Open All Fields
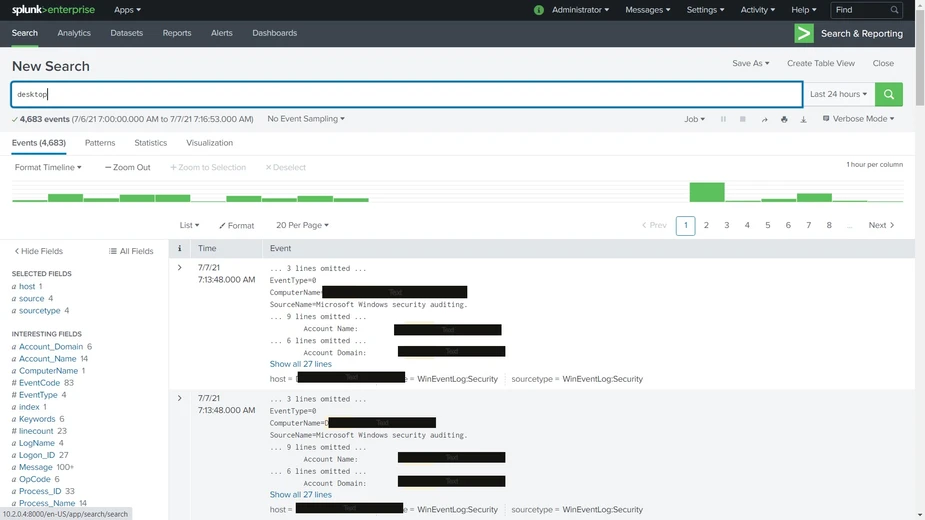The image size is (925, 520). [x=131, y=251]
